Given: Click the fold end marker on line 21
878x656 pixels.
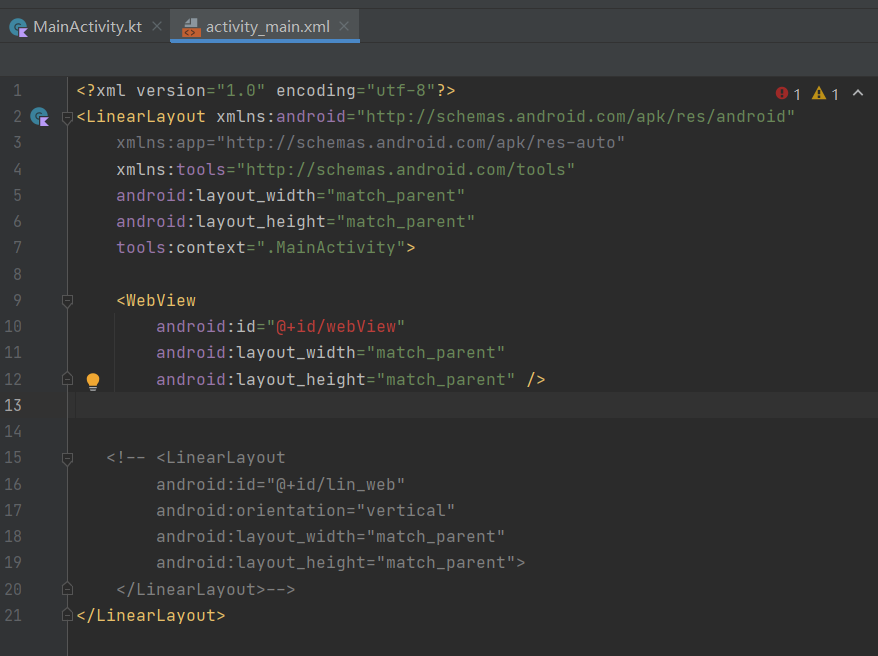Looking at the screenshot, I should click(67, 615).
